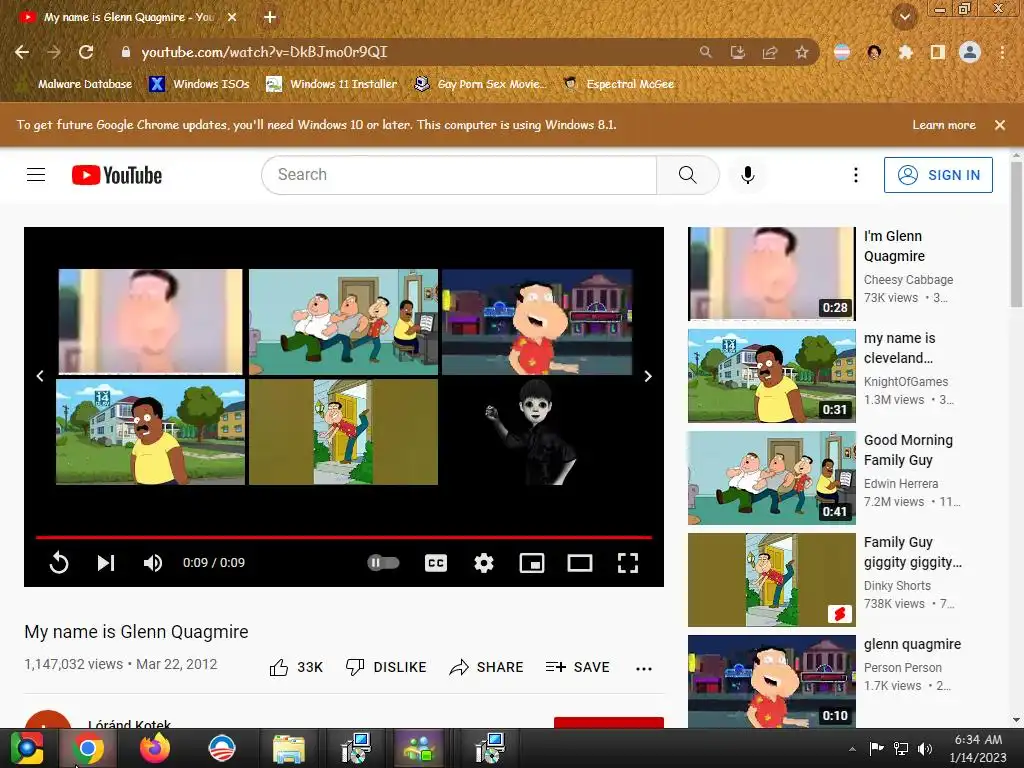Click the search magnifier button
Image resolution: width=1024 pixels, height=768 pixels.
tap(688, 175)
